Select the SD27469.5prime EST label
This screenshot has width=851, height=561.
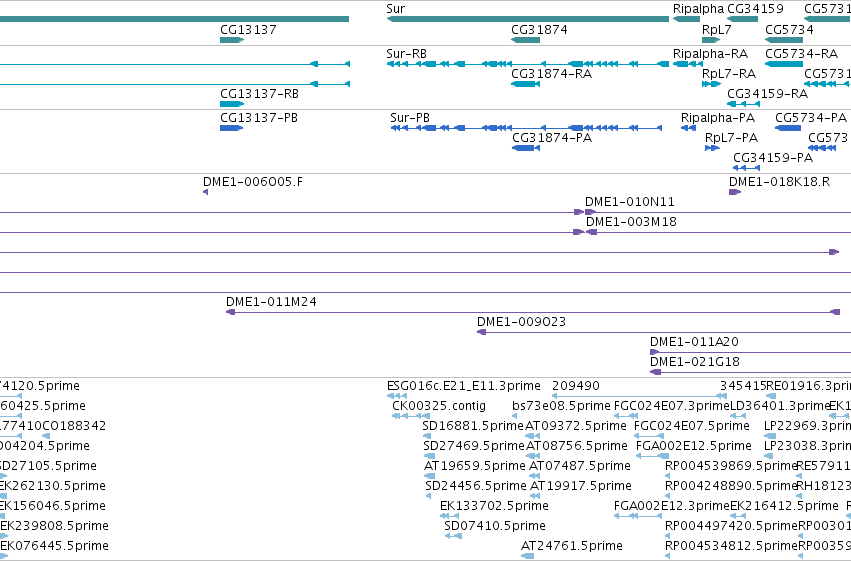(x=474, y=446)
